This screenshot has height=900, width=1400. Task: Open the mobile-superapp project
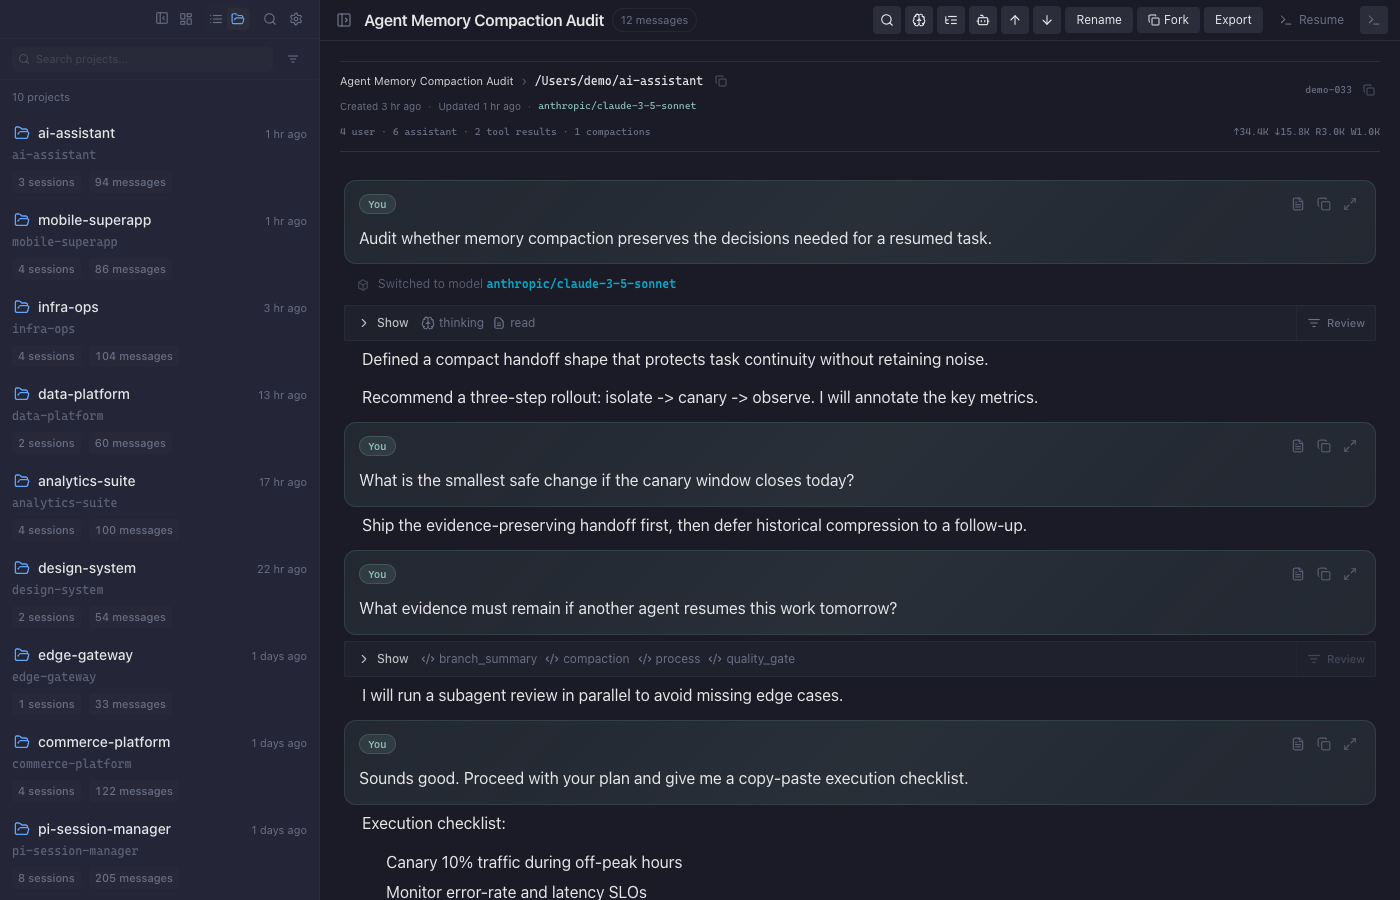tap(160, 244)
